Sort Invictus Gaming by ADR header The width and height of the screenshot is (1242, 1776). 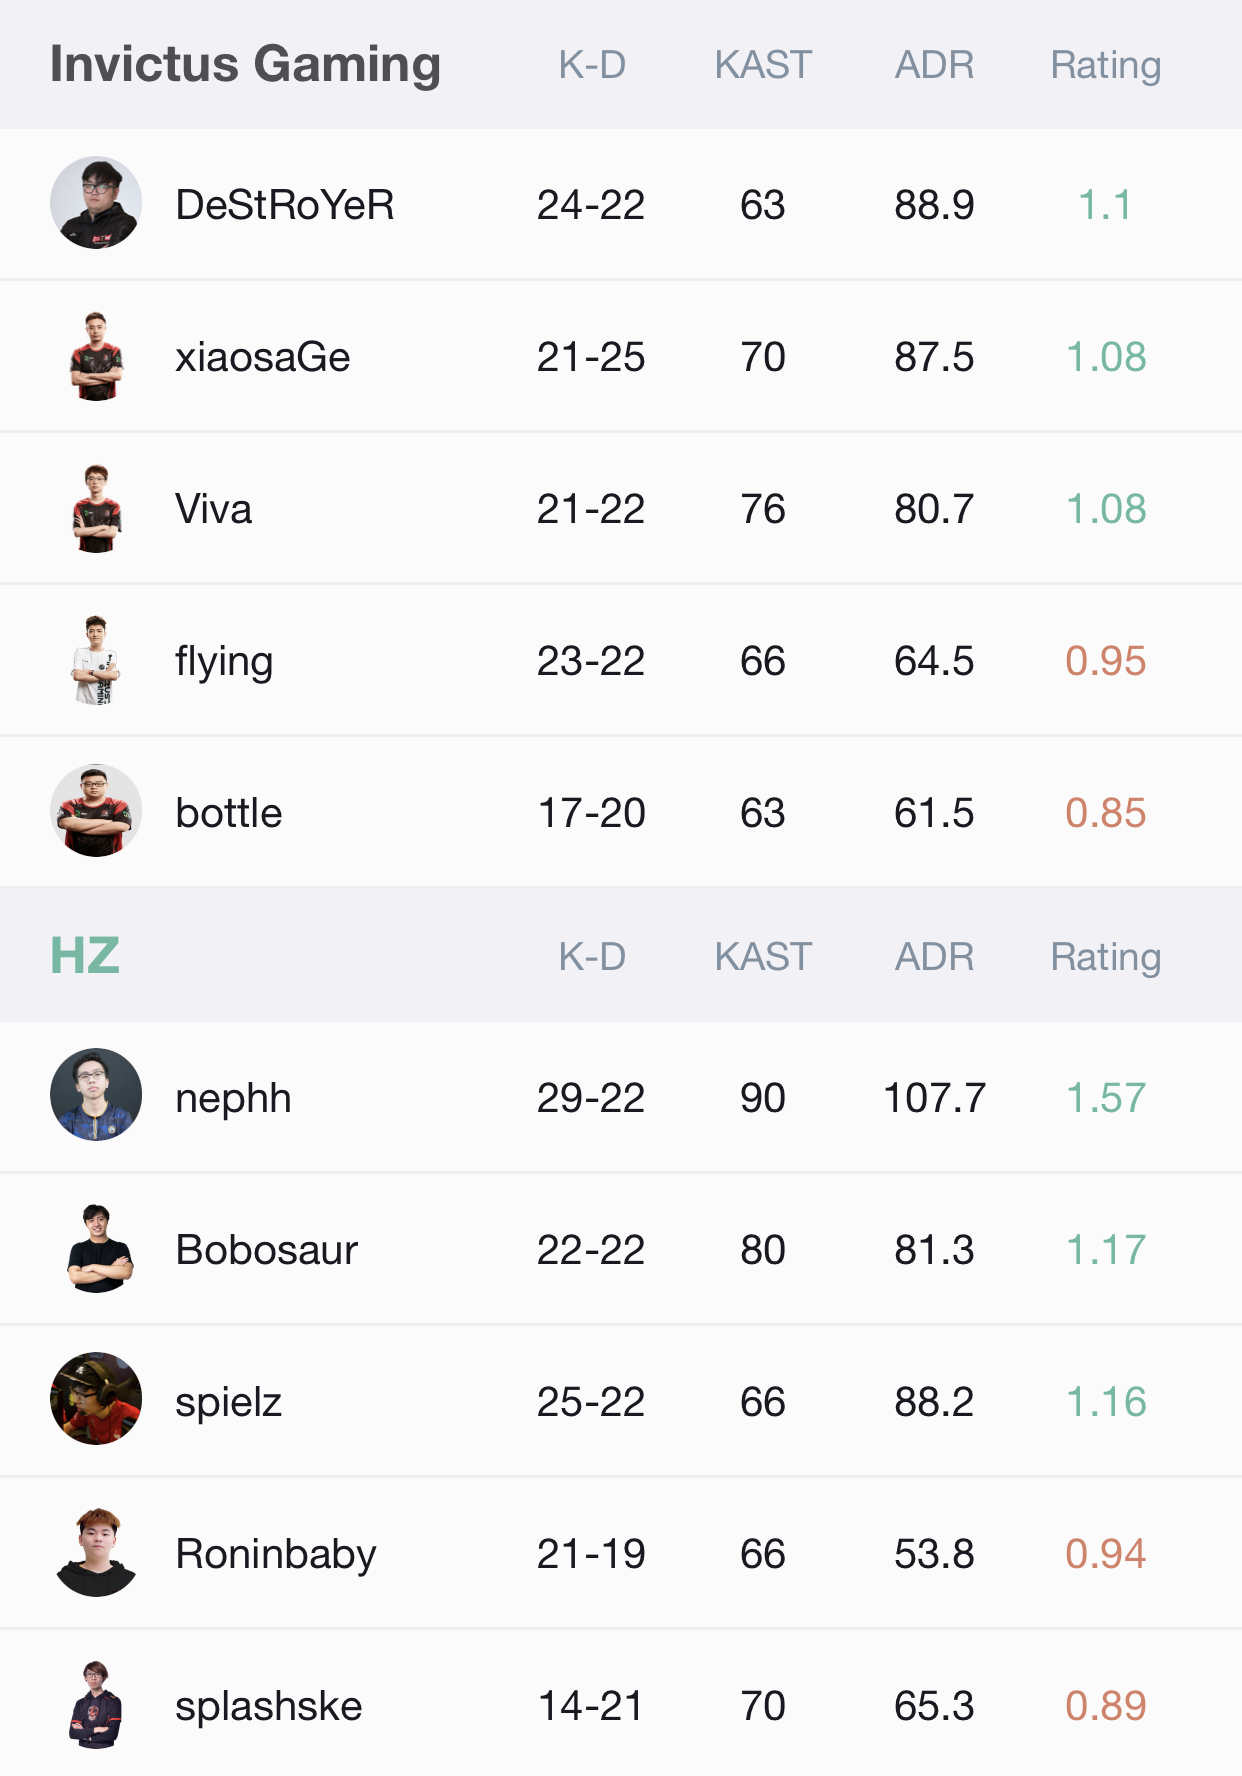tap(934, 65)
